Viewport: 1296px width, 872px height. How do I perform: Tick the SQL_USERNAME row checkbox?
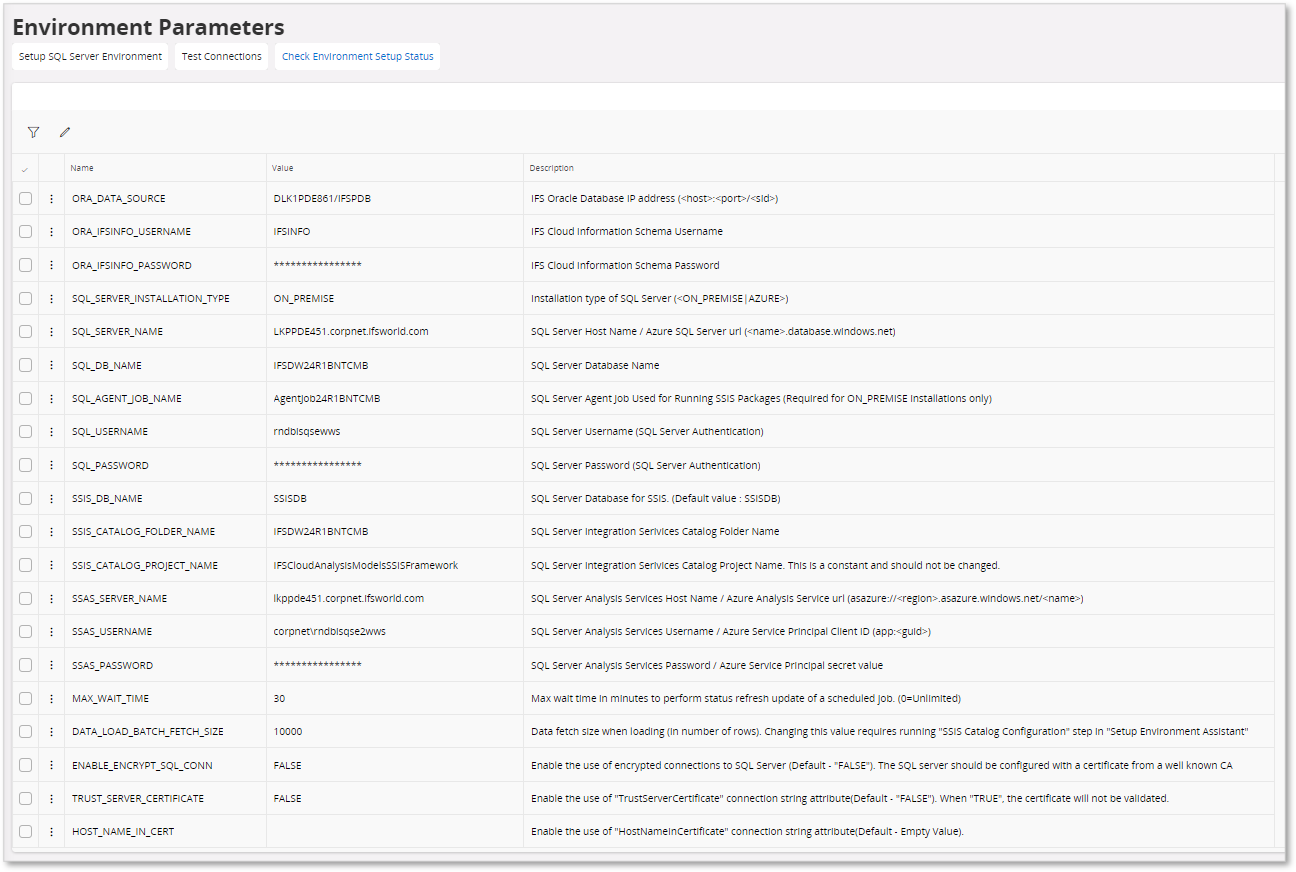25,431
